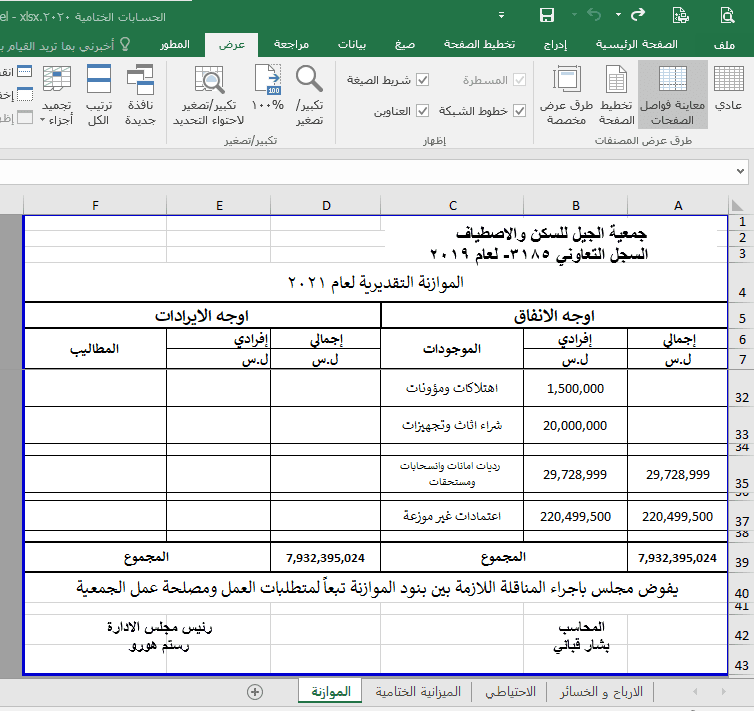Open the Data (بيانات) tab
The height and width of the screenshot is (711, 754).
coord(352,45)
